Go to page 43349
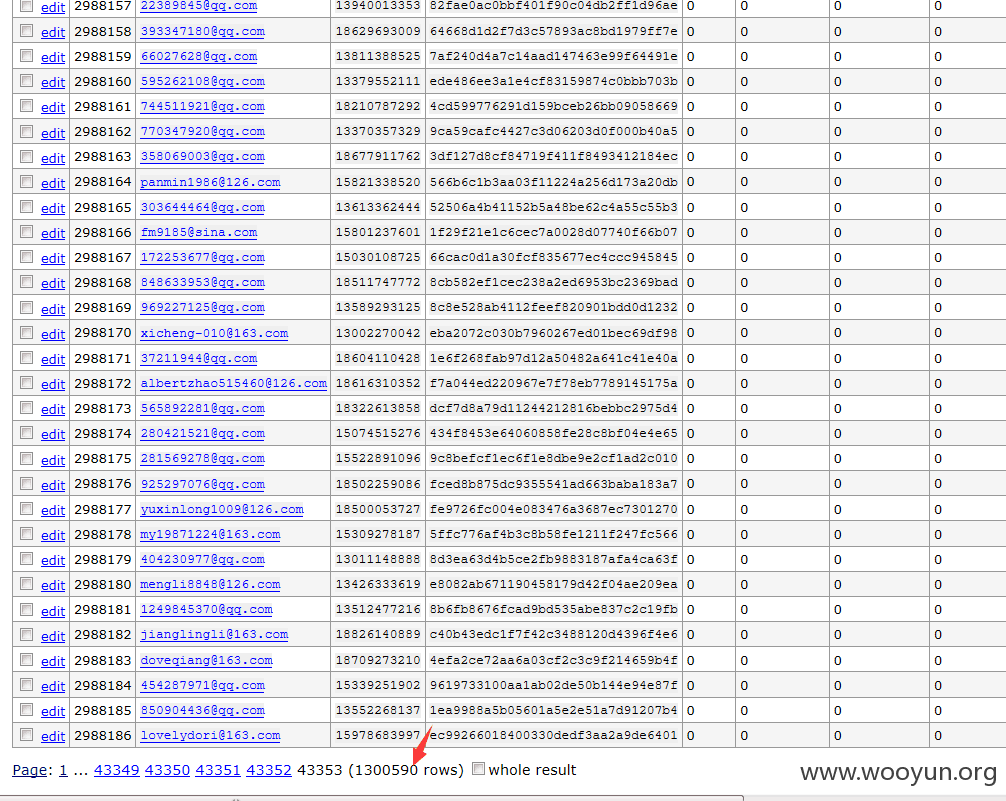The width and height of the screenshot is (1006, 801). click(117, 770)
